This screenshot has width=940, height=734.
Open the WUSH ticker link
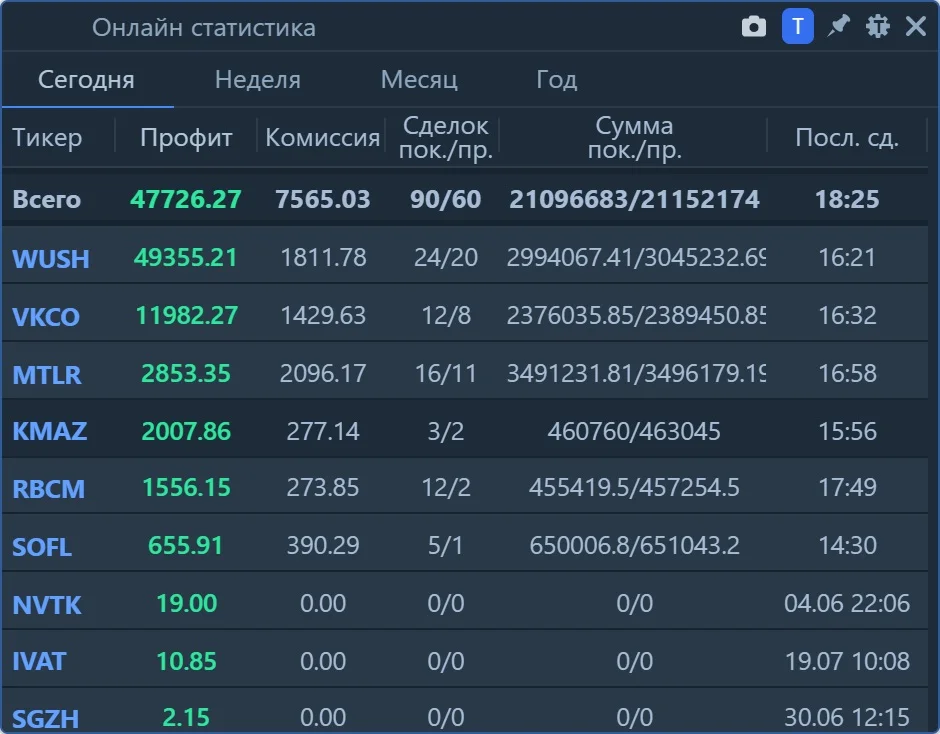pyautogui.click(x=51, y=259)
